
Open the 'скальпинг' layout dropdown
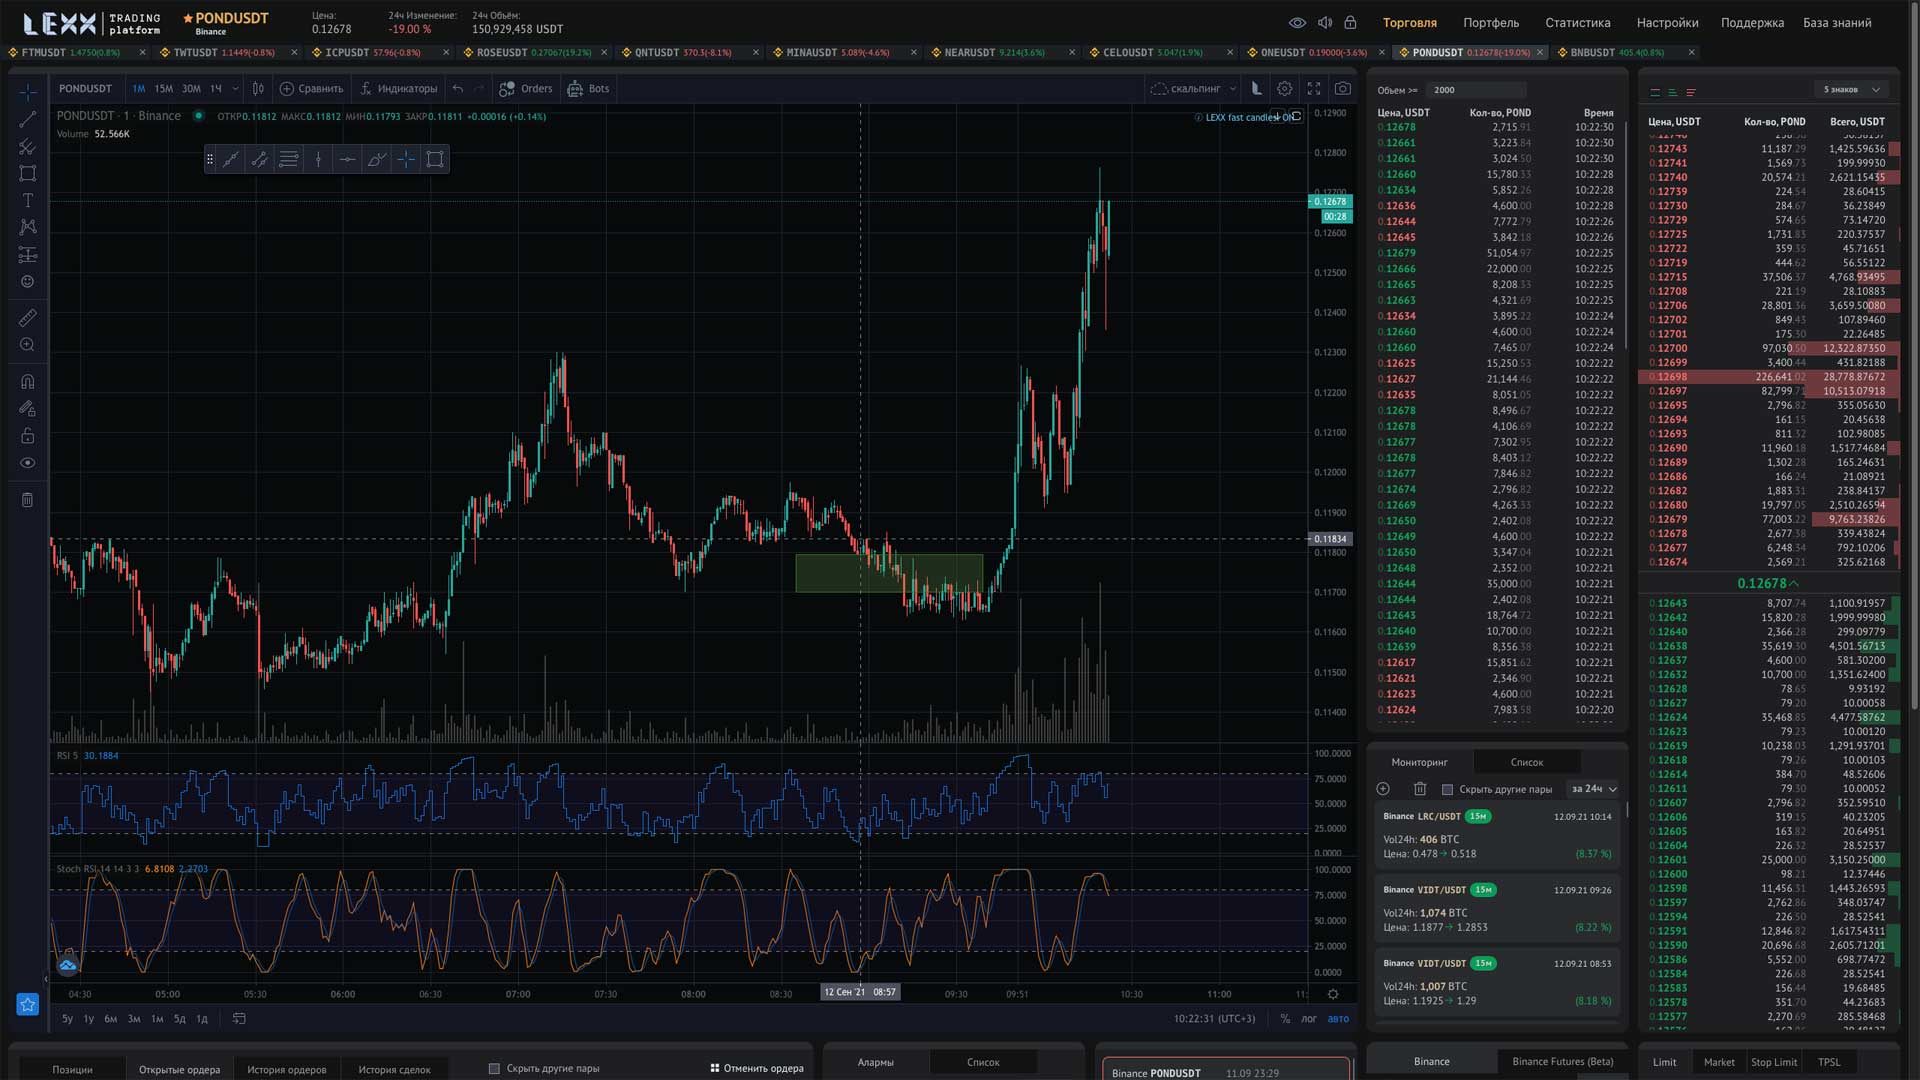click(1194, 89)
